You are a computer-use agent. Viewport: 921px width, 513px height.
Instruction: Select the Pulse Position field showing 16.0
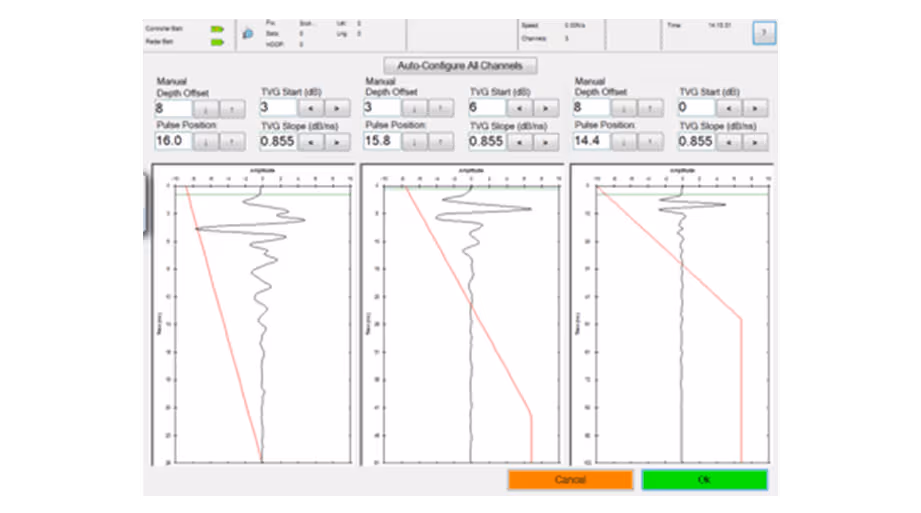click(x=173, y=141)
